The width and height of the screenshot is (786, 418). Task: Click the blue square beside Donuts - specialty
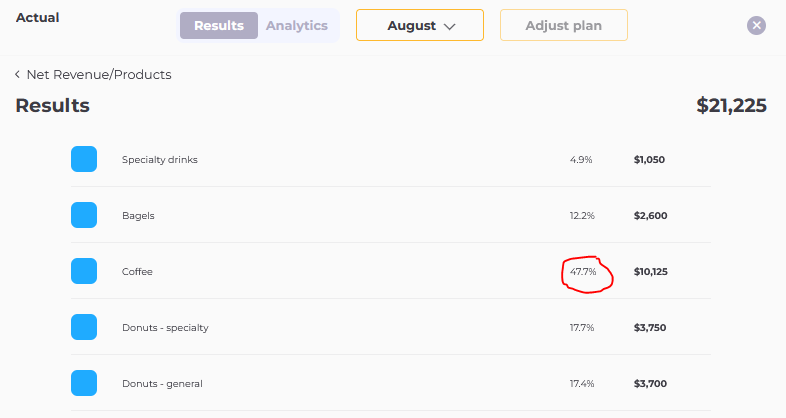tap(84, 327)
